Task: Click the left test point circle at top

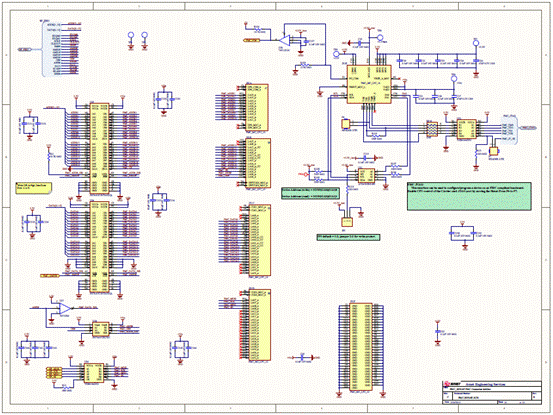Action: (x=131, y=35)
